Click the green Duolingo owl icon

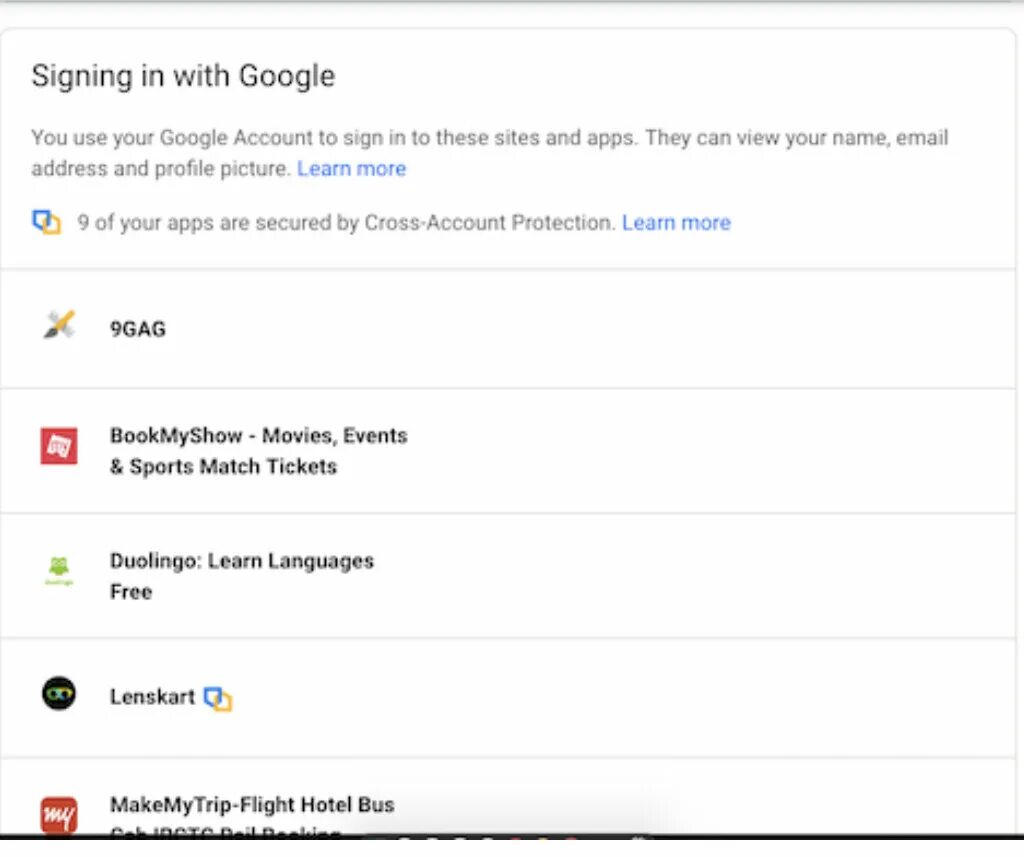point(59,571)
